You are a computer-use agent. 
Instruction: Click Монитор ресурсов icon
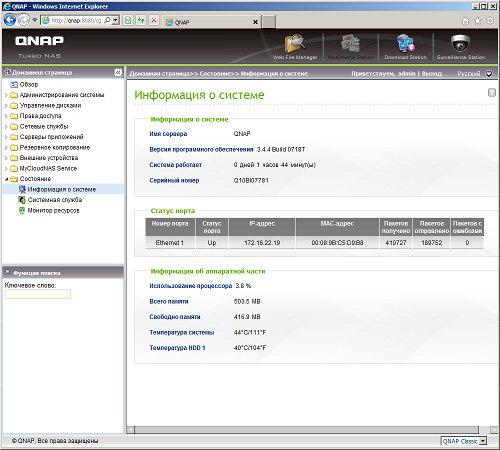click(x=22, y=210)
